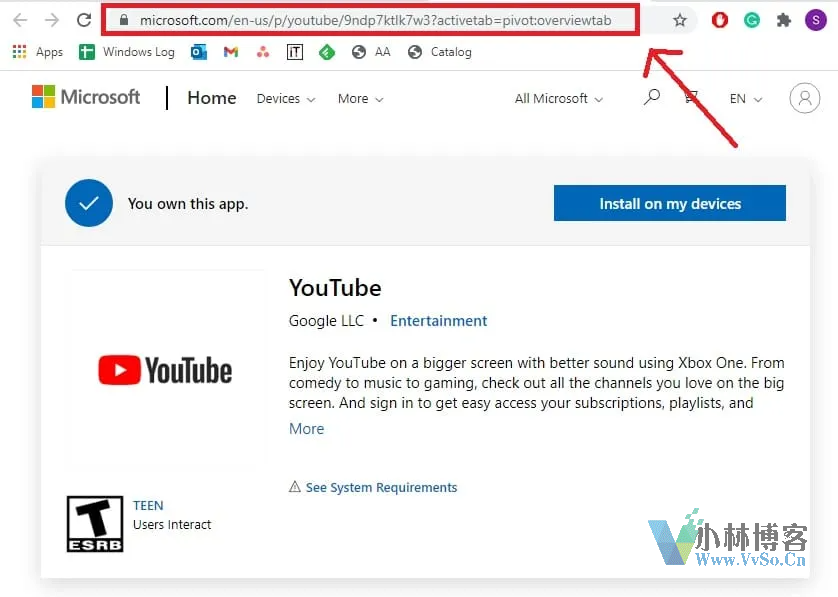The height and width of the screenshot is (597, 838).
Task: Expand description with the More link
Action: [x=307, y=429]
